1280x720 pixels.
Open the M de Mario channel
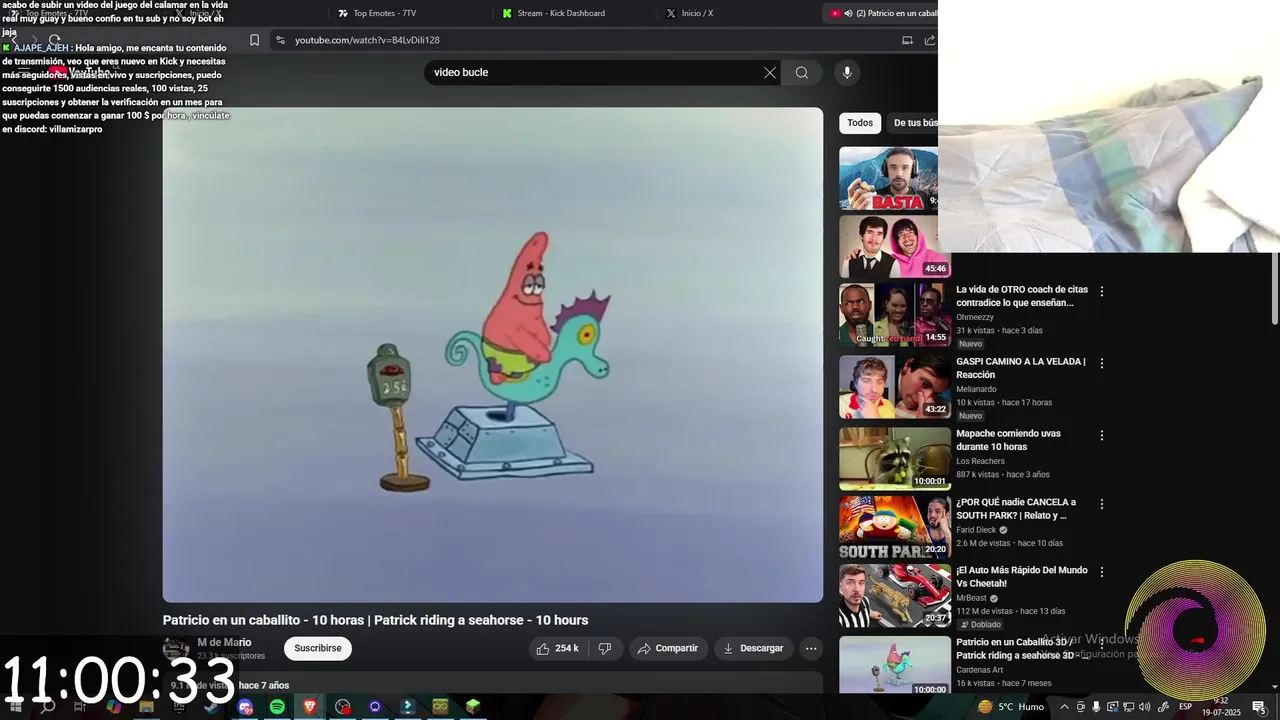pos(224,642)
